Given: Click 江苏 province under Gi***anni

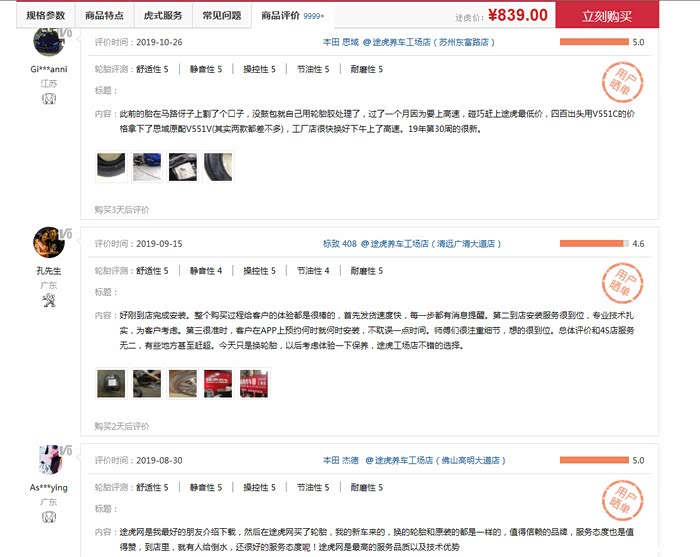Looking at the screenshot, I should click(49, 83).
